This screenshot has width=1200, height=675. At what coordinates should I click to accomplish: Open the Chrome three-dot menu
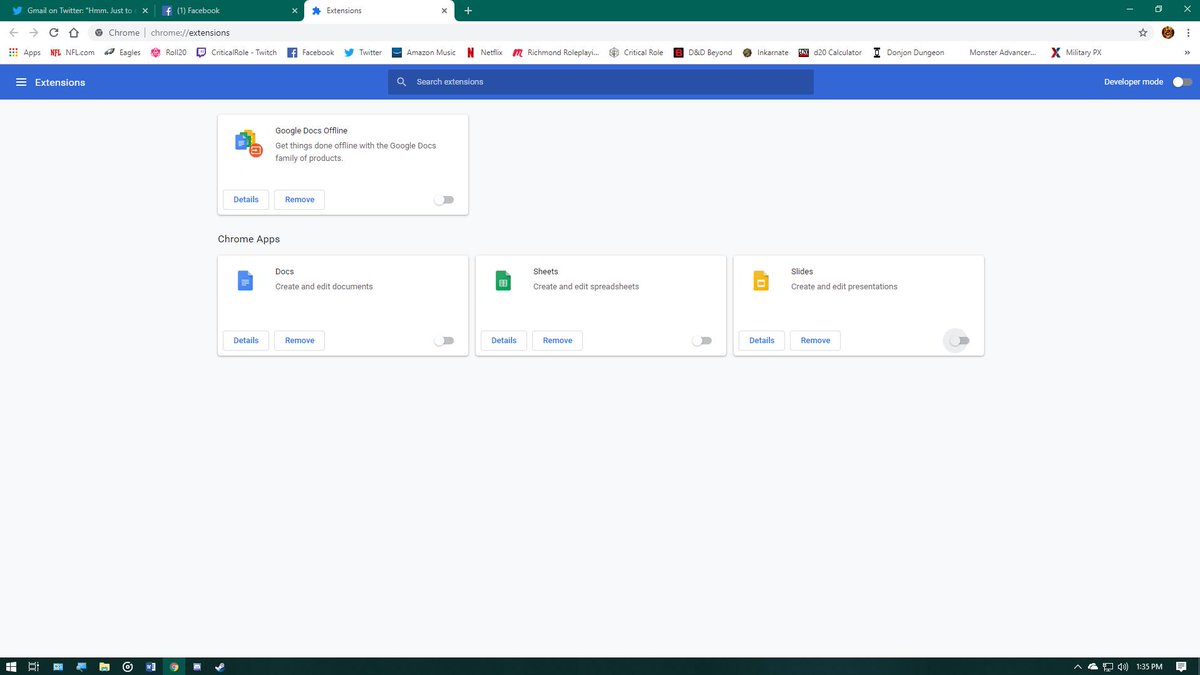(x=1188, y=32)
